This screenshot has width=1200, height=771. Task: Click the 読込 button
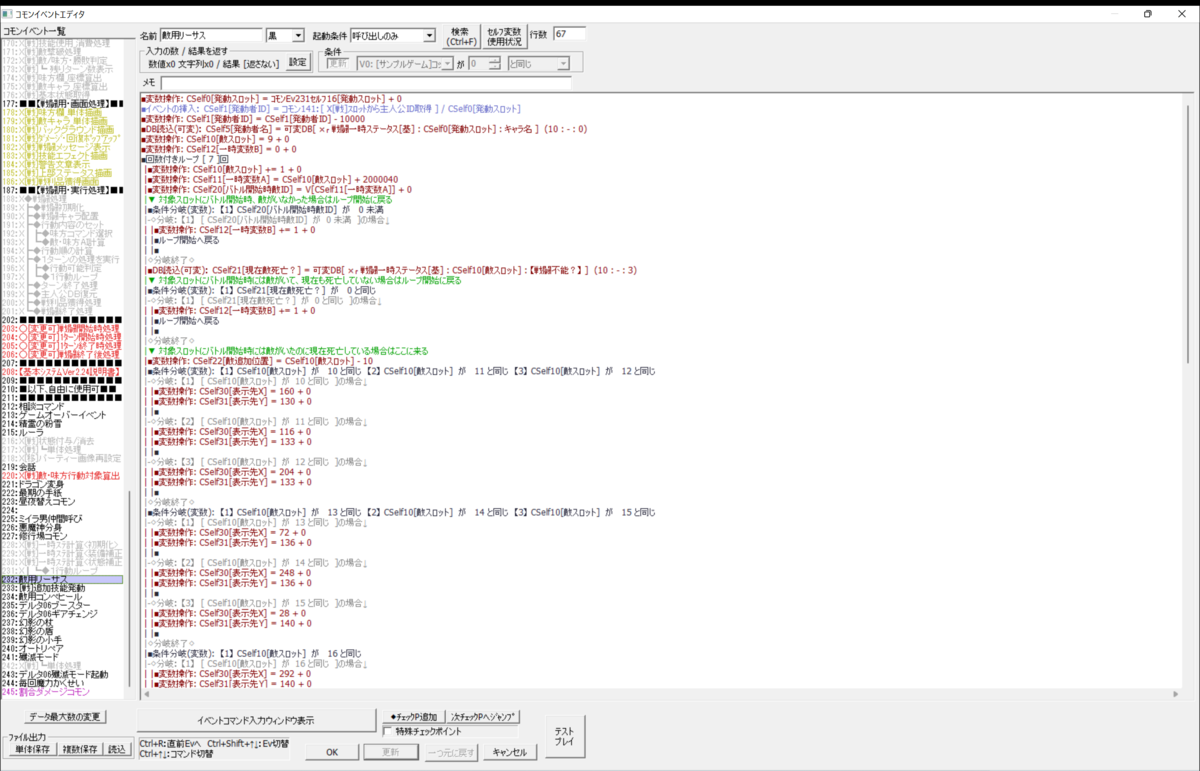[x=118, y=749]
